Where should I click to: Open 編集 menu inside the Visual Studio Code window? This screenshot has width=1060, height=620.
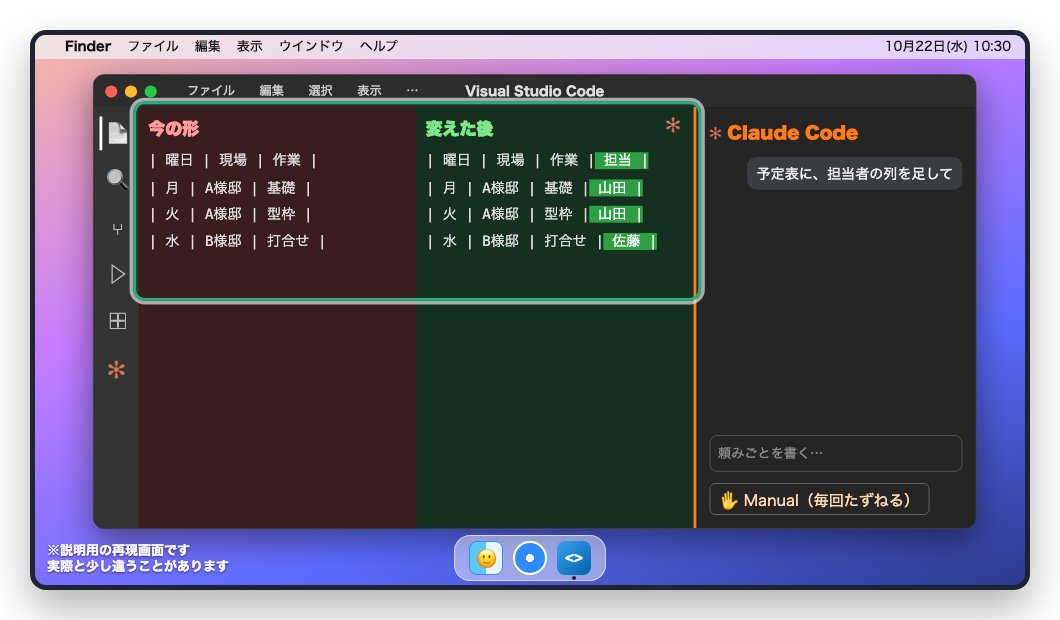tap(272, 91)
